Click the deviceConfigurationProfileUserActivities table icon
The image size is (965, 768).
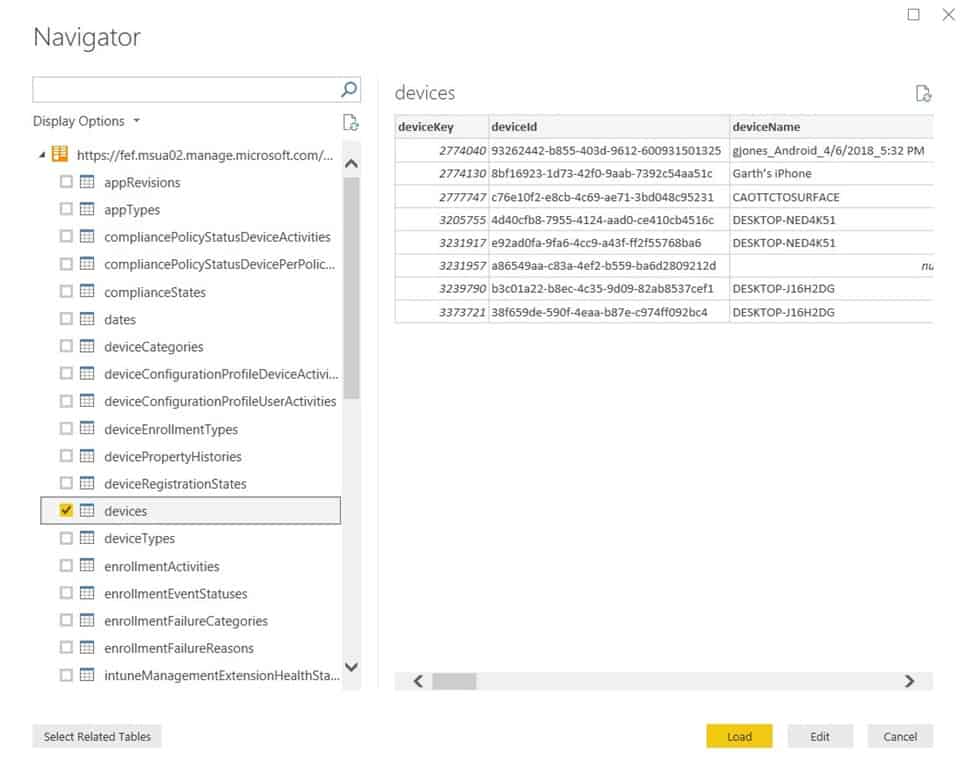[87, 401]
